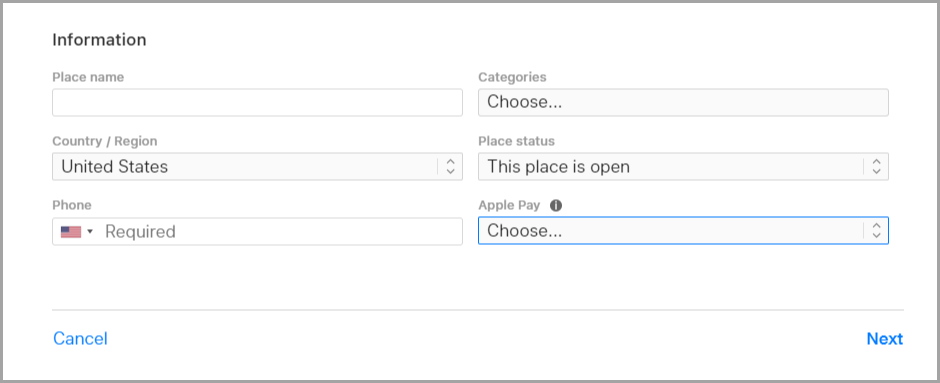Focus the Place name text field

[257, 102]
